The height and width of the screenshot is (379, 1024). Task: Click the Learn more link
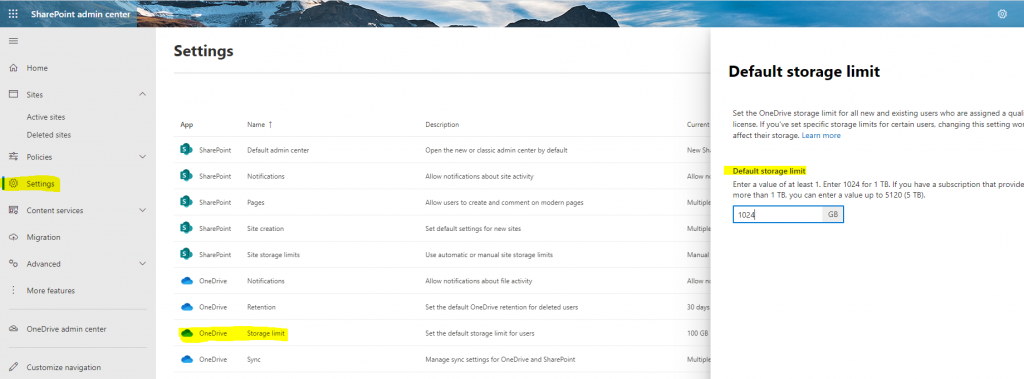tap(821, 135)
